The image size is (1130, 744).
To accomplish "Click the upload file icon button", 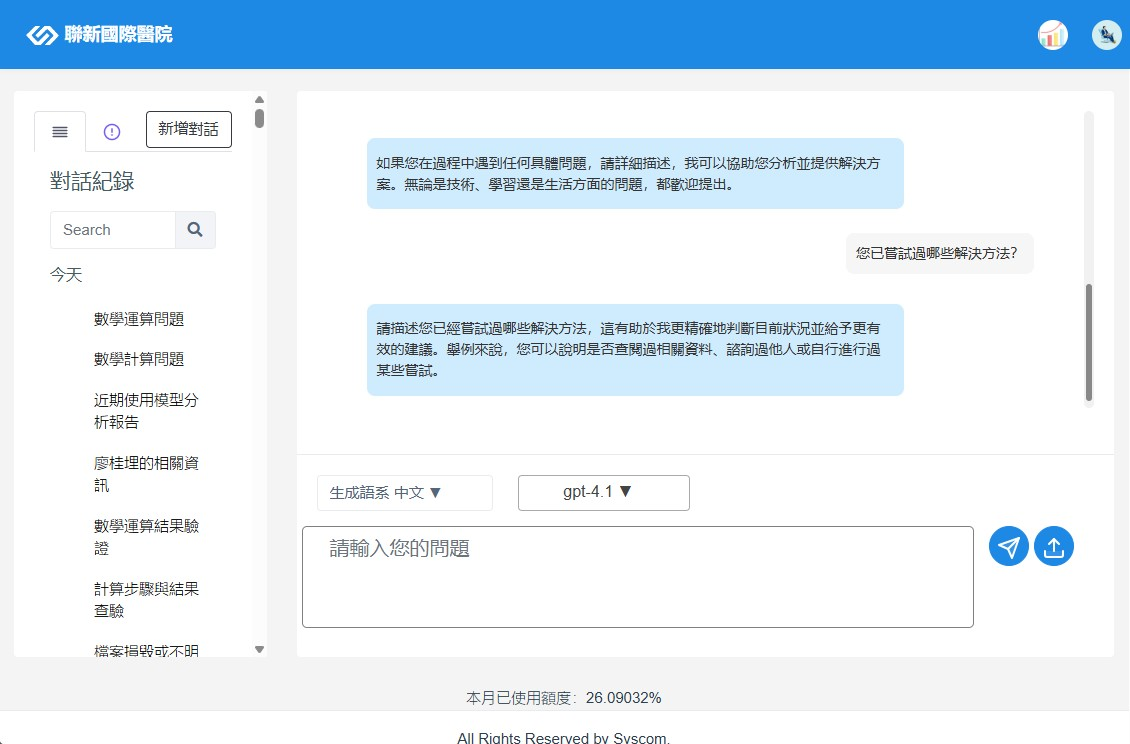I will coord(1053,547).
